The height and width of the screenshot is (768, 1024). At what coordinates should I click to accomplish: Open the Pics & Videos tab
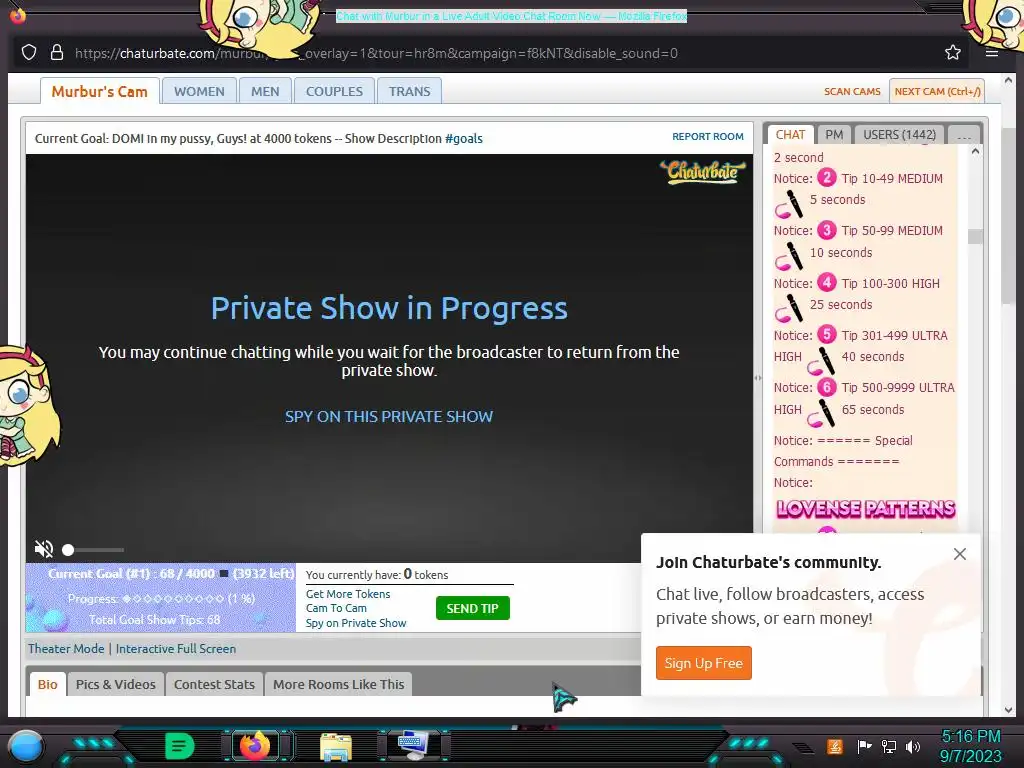click(x=116, y=684)
